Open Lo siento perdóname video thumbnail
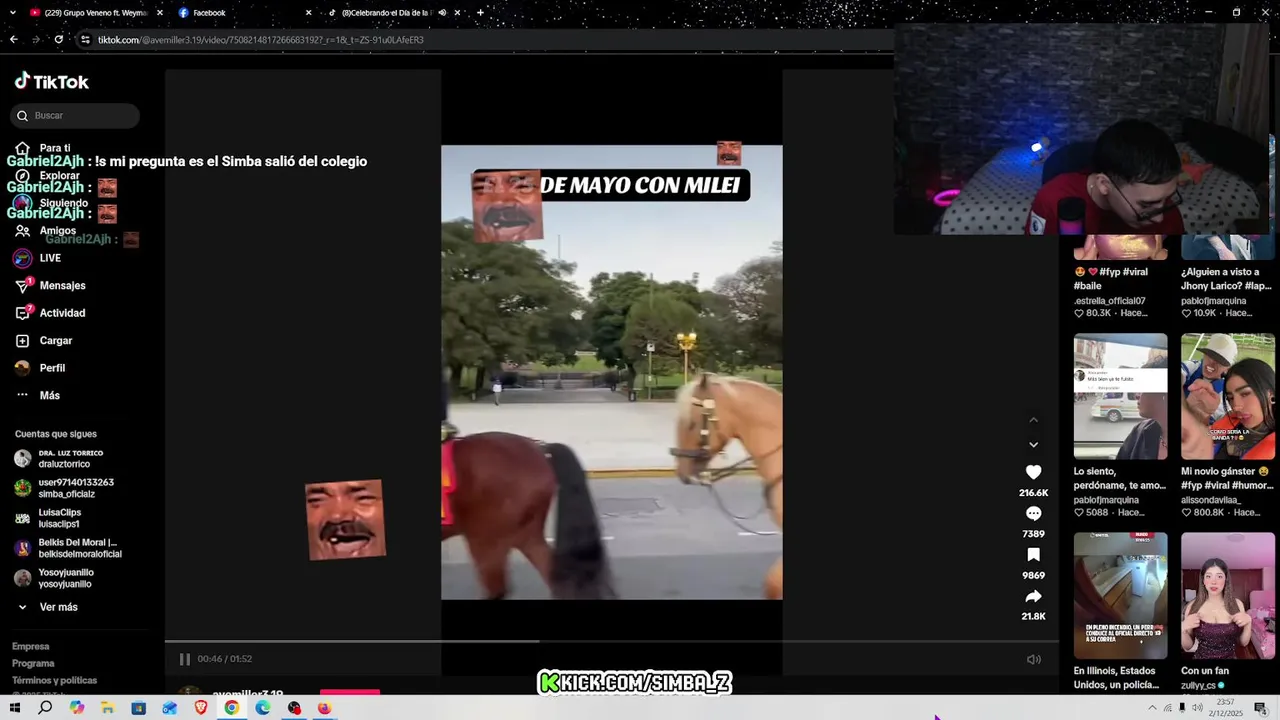 coord(1120,396)
